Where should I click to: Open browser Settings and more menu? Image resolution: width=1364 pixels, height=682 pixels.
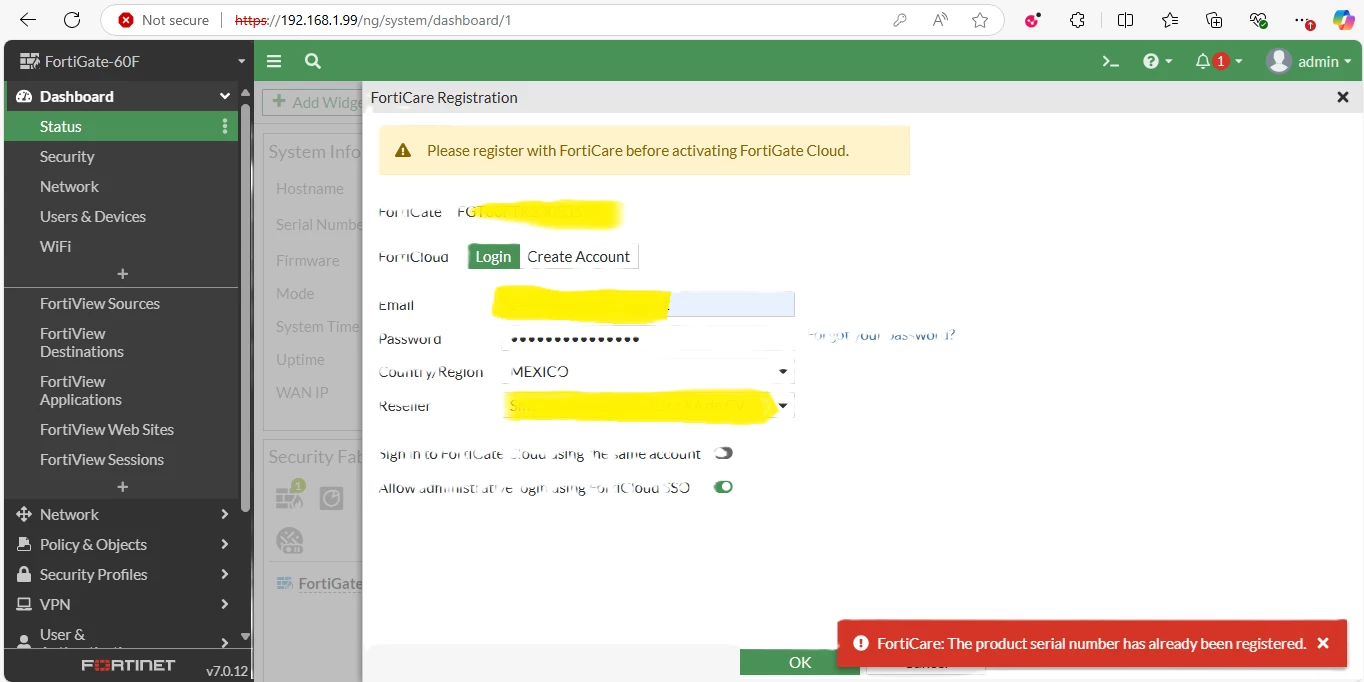[1302, 20]
